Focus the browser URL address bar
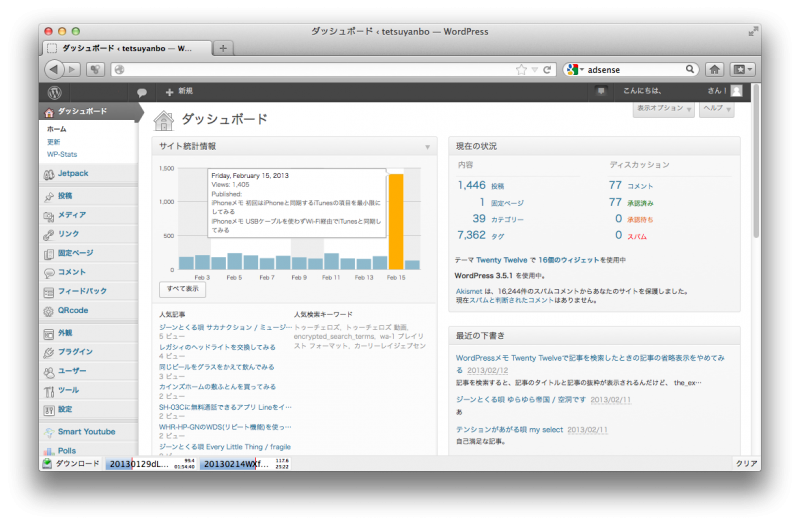The width and height of the screenshot is (800, 525). tap(314, 70)
